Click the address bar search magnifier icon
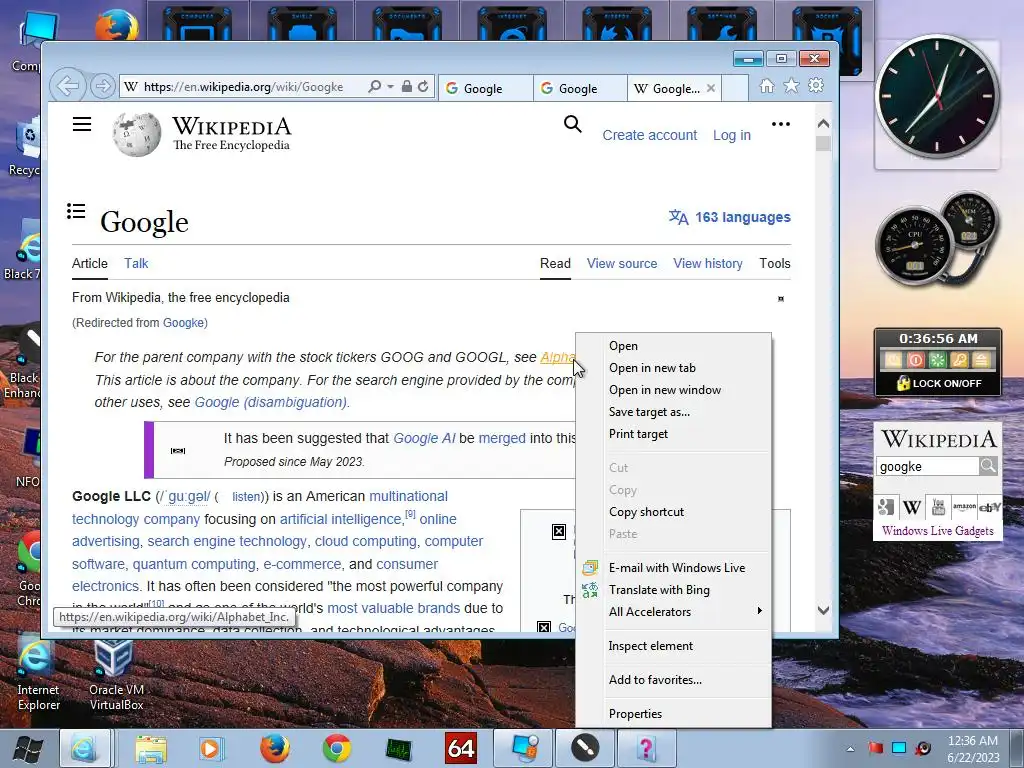The width and height of the screenshot is (1024, 768). point(374,86)
